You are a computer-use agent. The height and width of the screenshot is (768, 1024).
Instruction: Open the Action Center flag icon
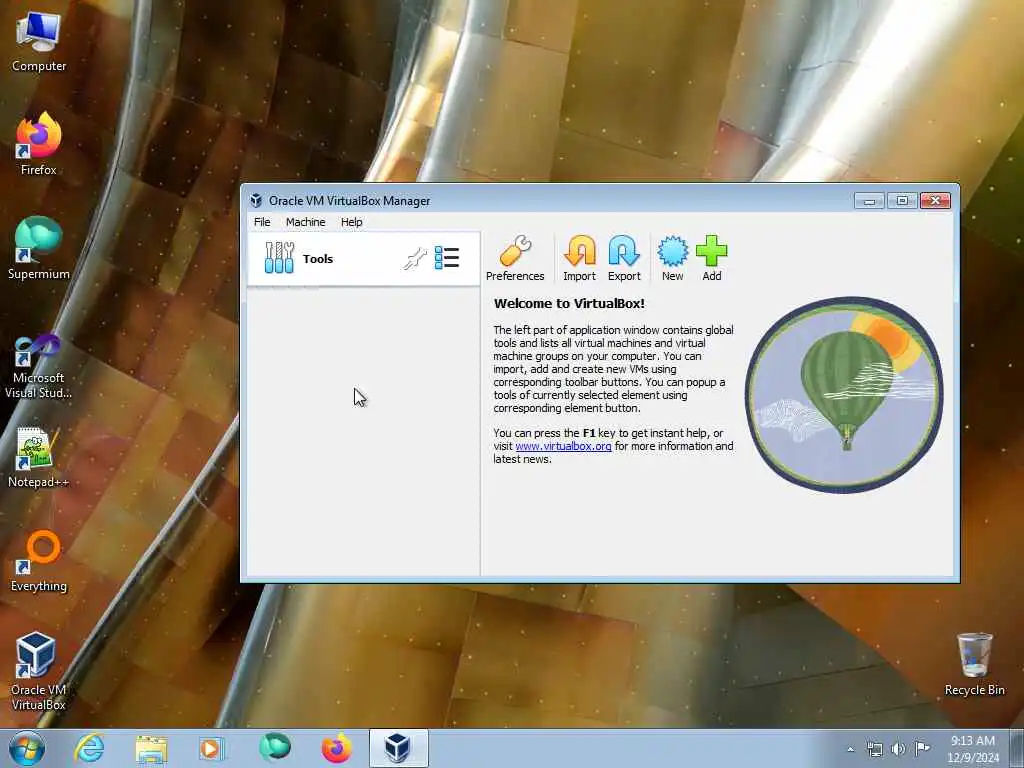point(922,748)
